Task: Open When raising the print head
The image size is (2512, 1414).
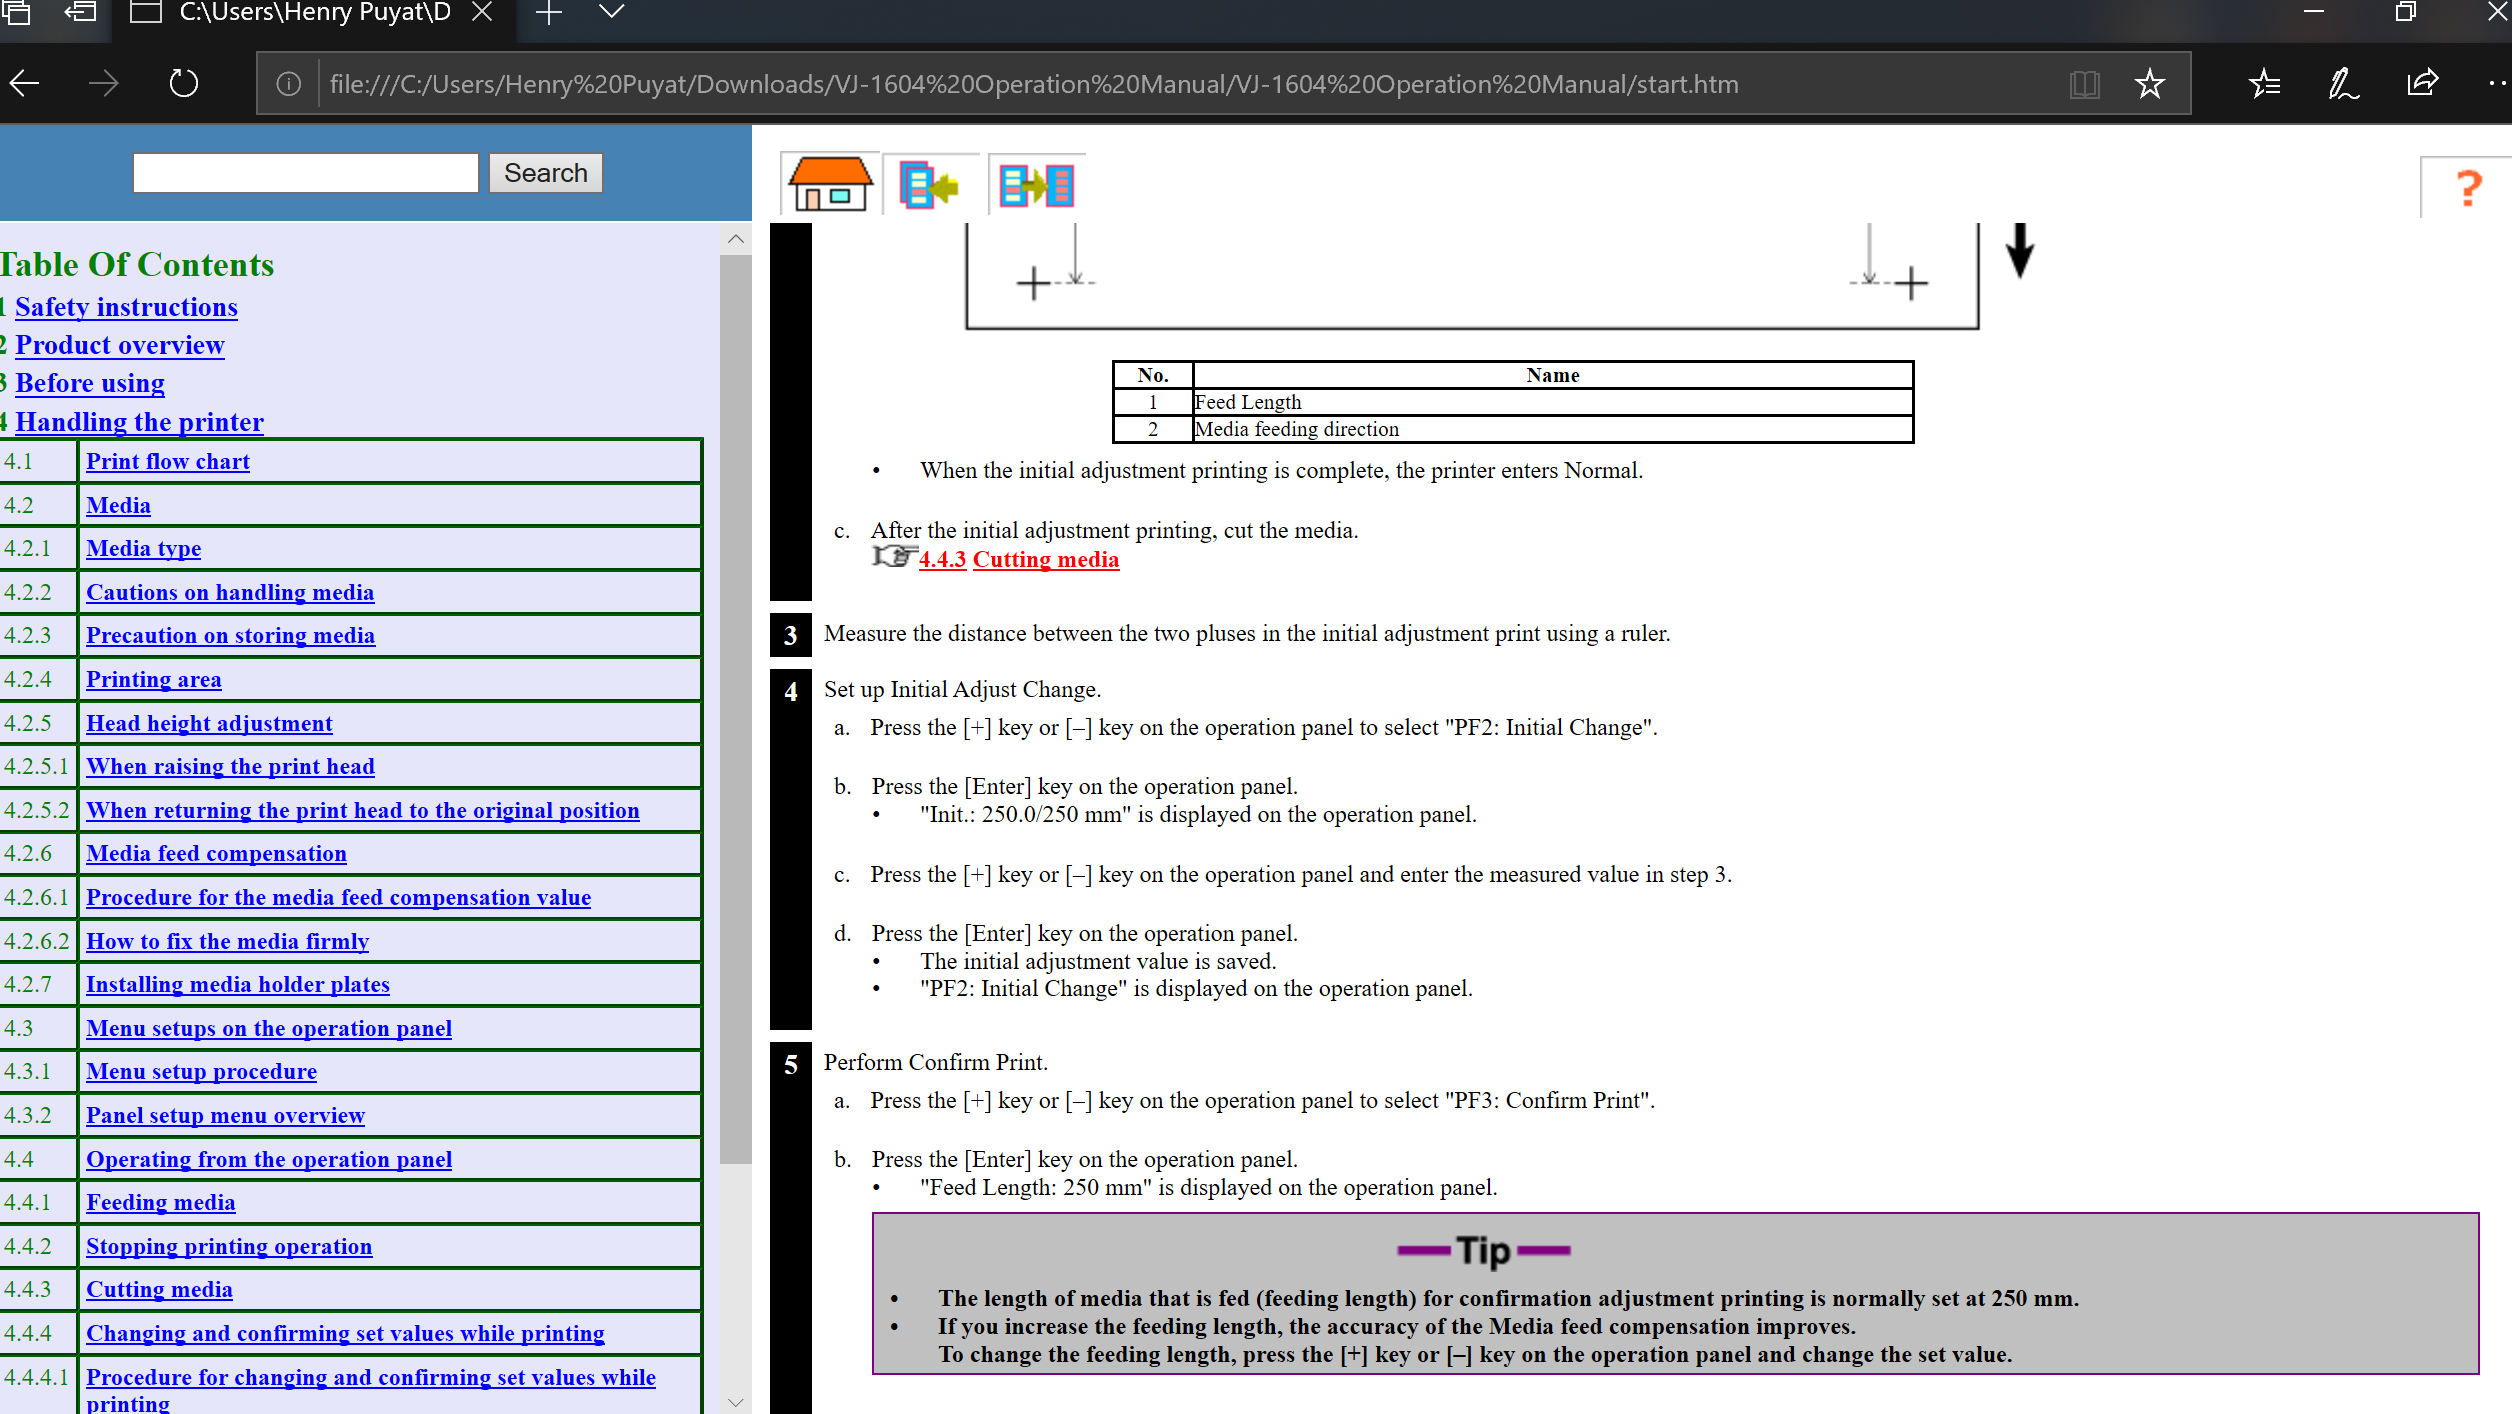Action: (230, 767)
